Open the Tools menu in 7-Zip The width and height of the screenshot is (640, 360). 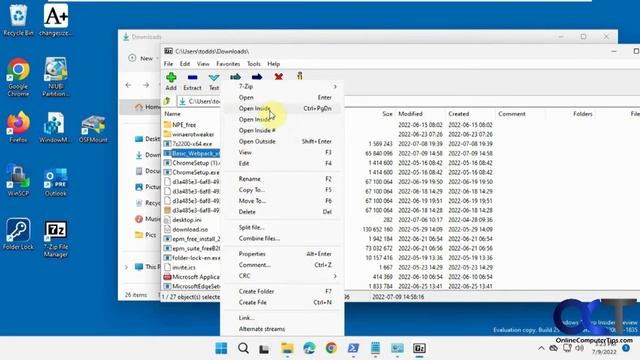pyautogui.click(x=253, y=64)
